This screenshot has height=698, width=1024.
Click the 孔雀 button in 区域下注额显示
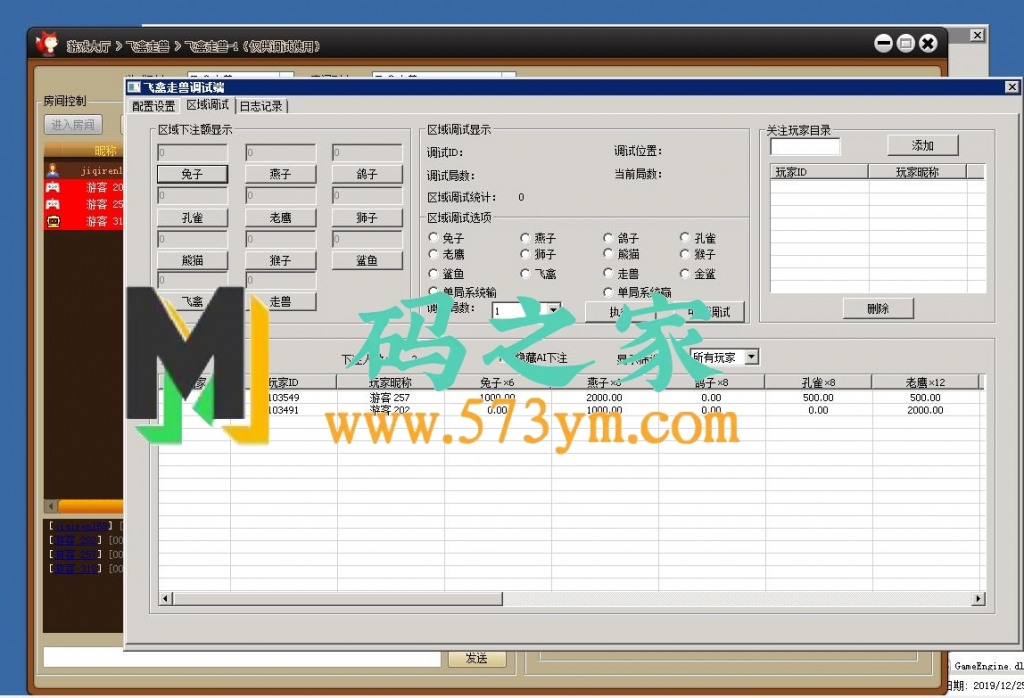[192, 217]
